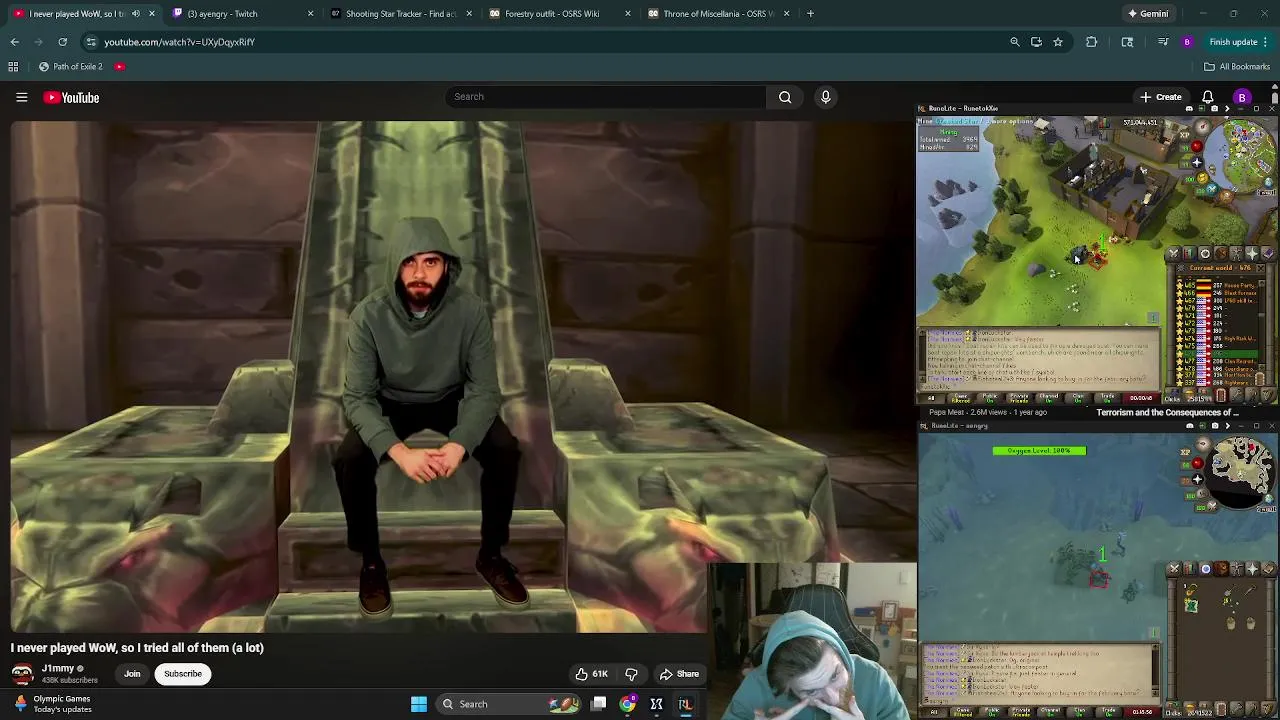Dislike the video
Viewport: 1280px width, 720px height.
(x=631, y=674)
